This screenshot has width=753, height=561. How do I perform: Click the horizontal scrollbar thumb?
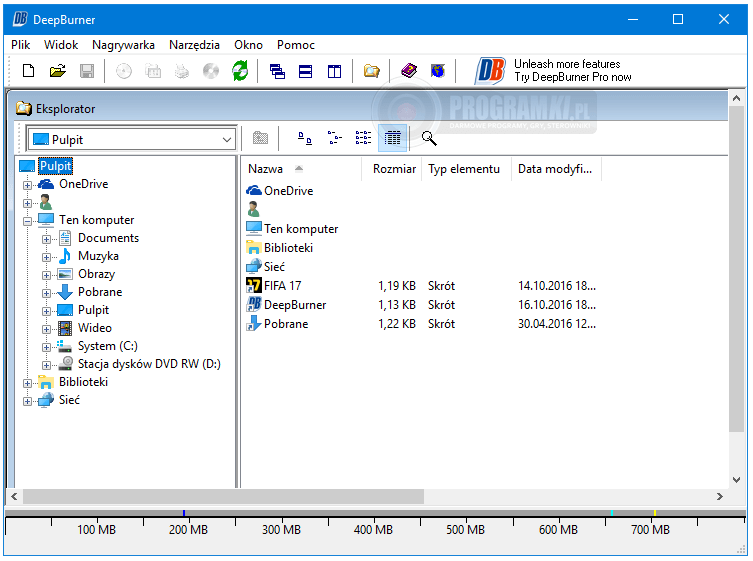[223, 497]
